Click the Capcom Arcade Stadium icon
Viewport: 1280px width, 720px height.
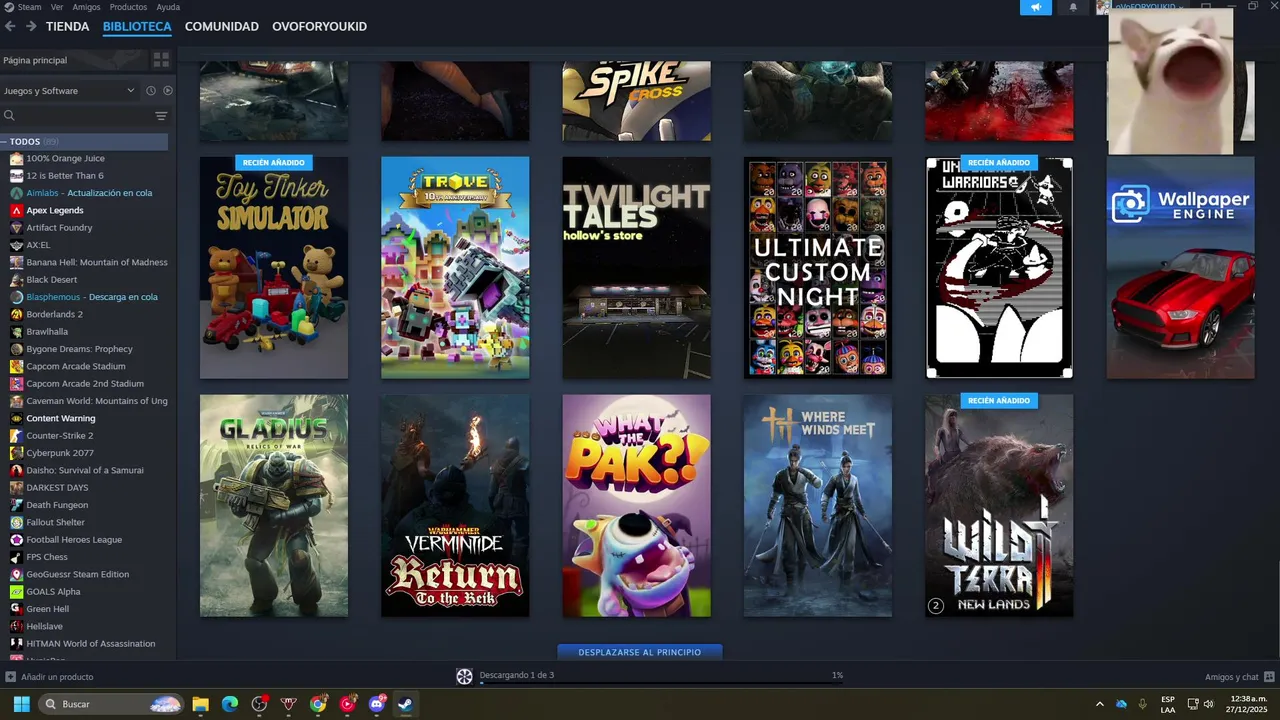pyautogui.click(x=16, y=366)
